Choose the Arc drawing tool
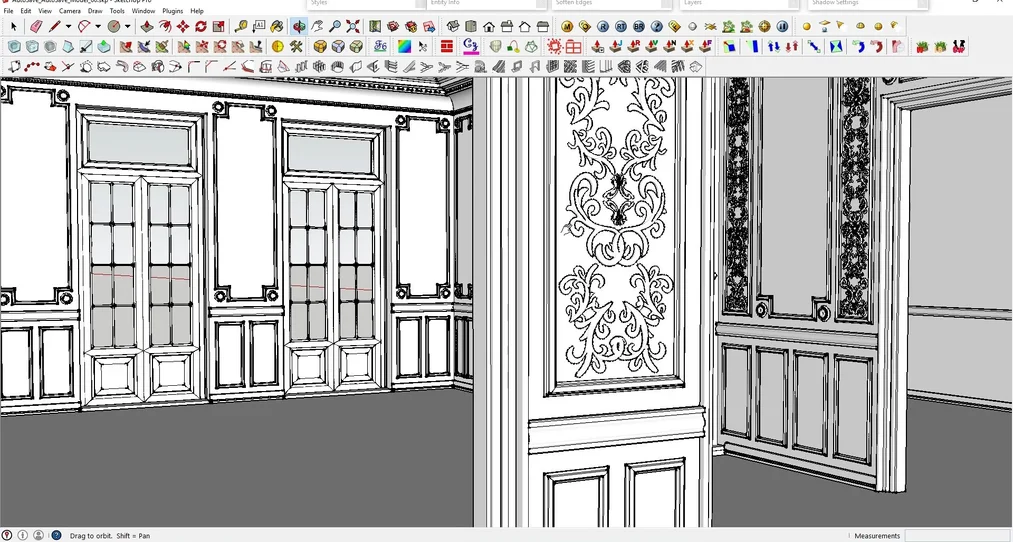The height and width of the screenshot is (542, 1013). click(x=84, y=26)
